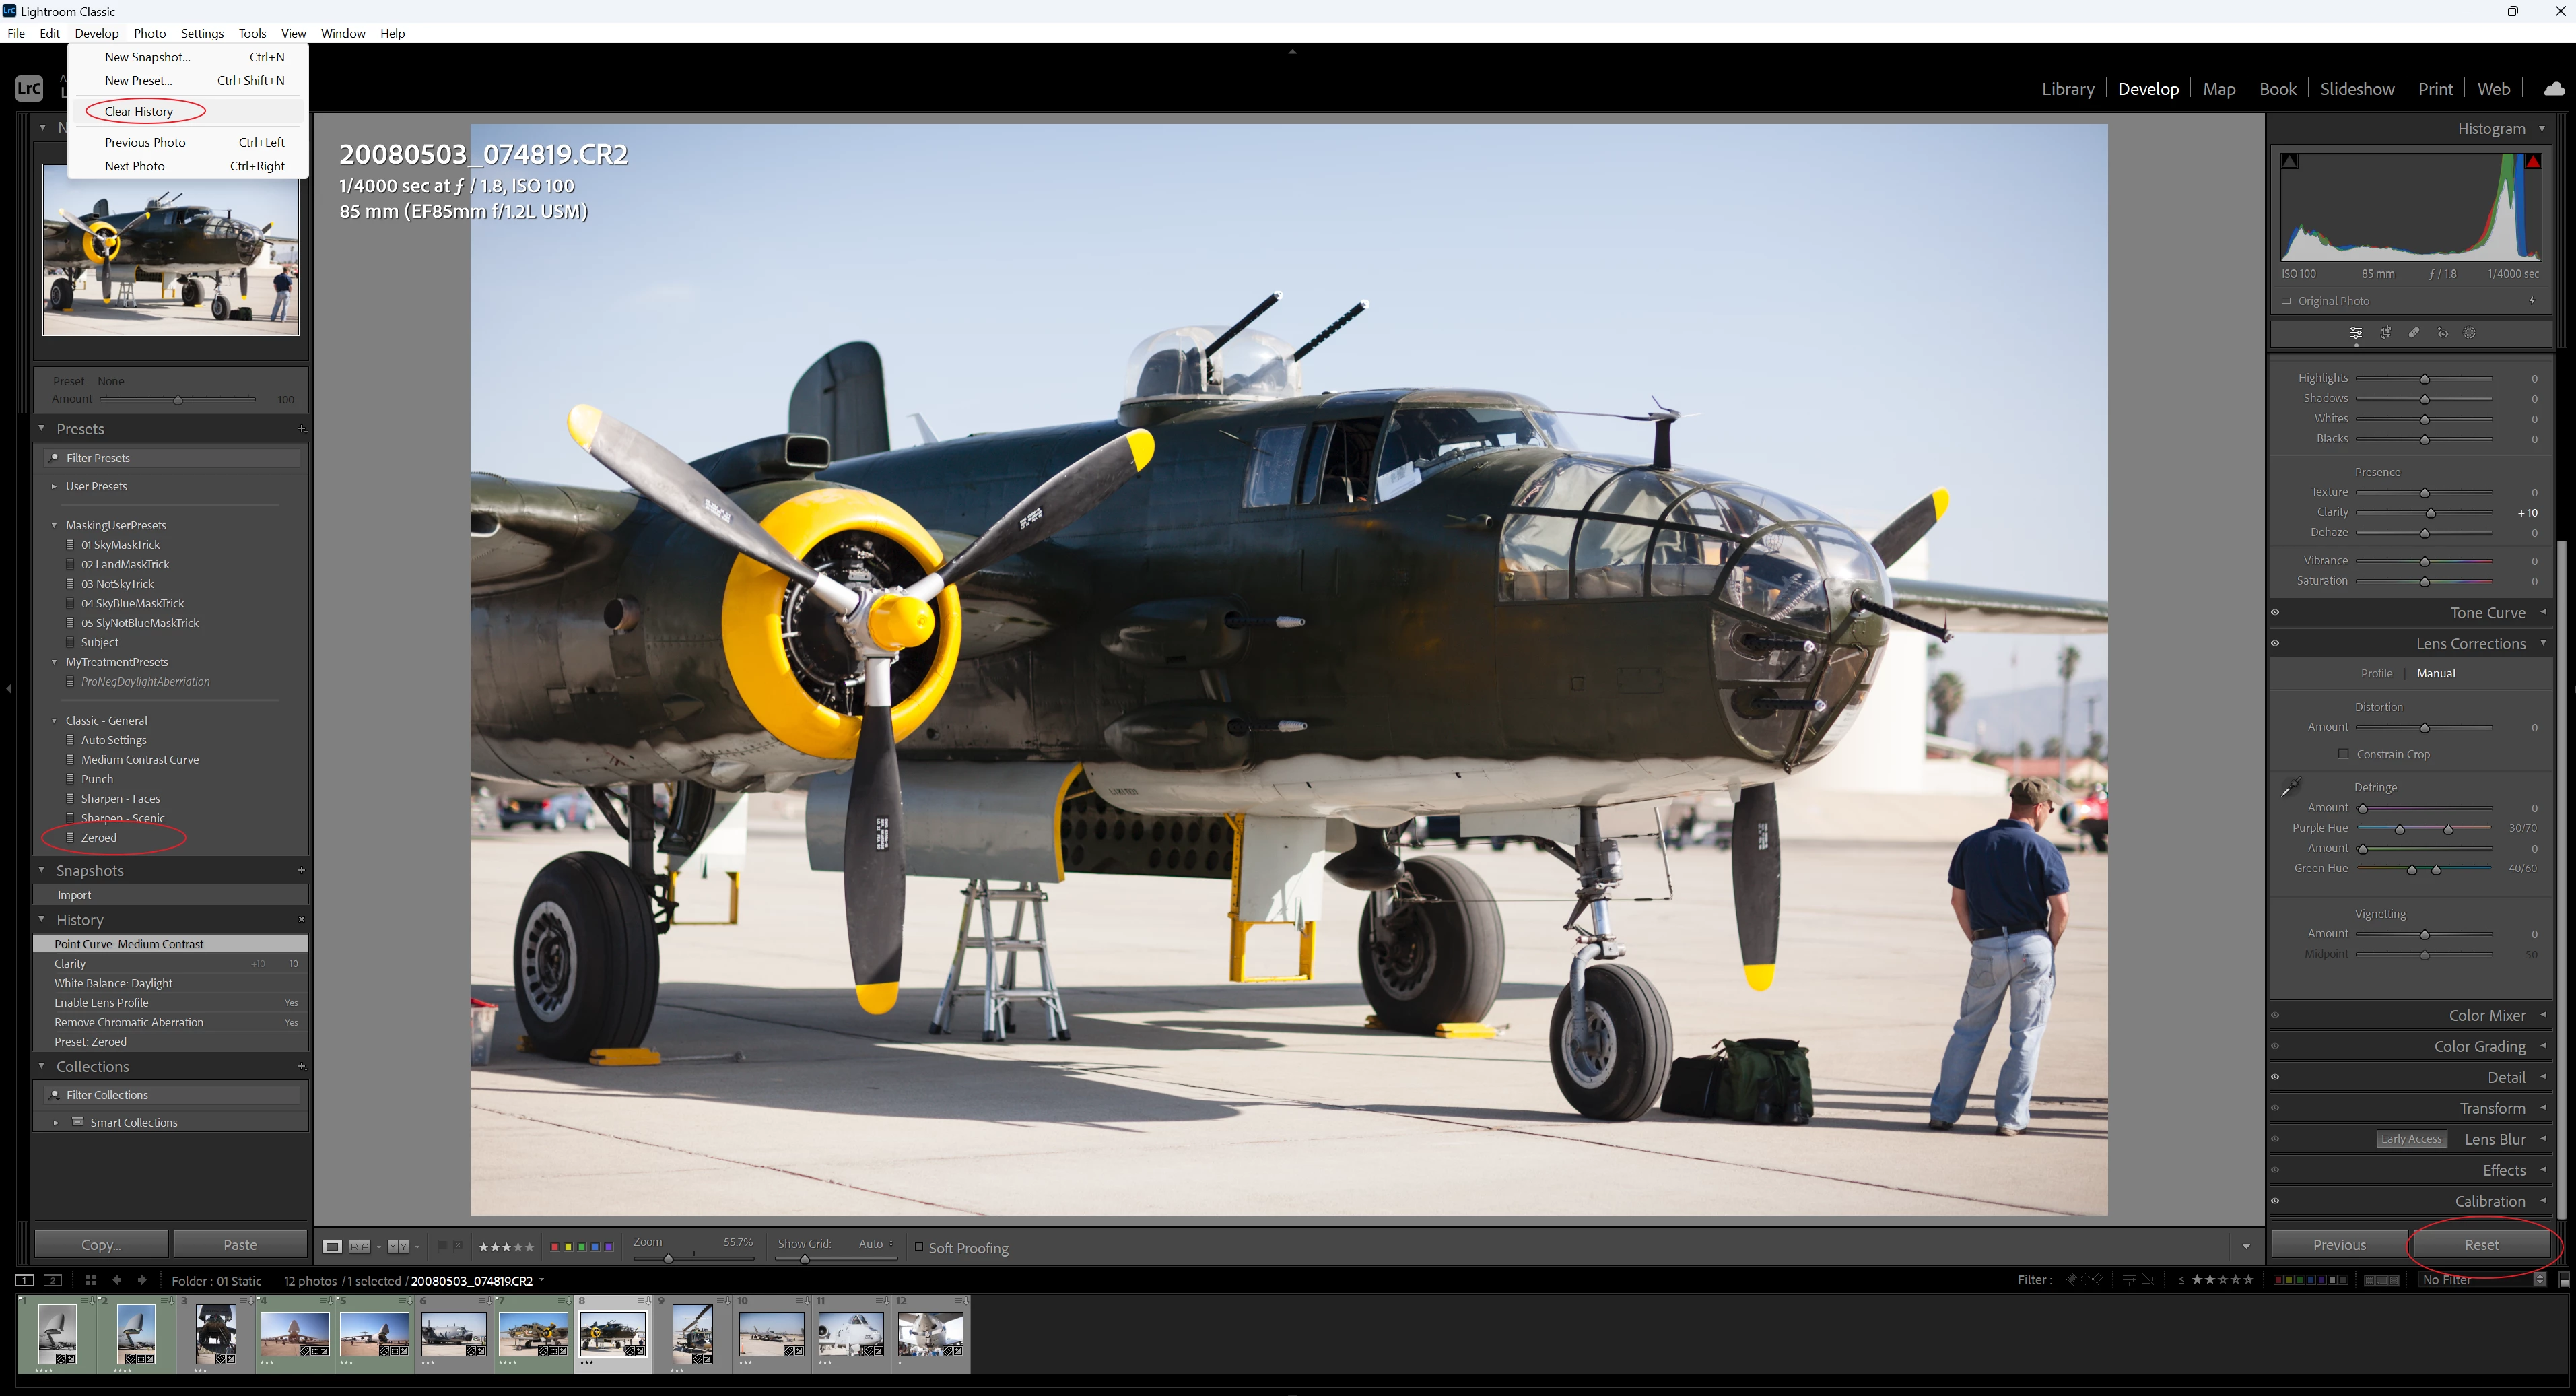Image resolution: width=2576 pixels, height=1396 pixels.
Task: Click the grid view icon in filmstrip bar
Action: [91, 1280]
